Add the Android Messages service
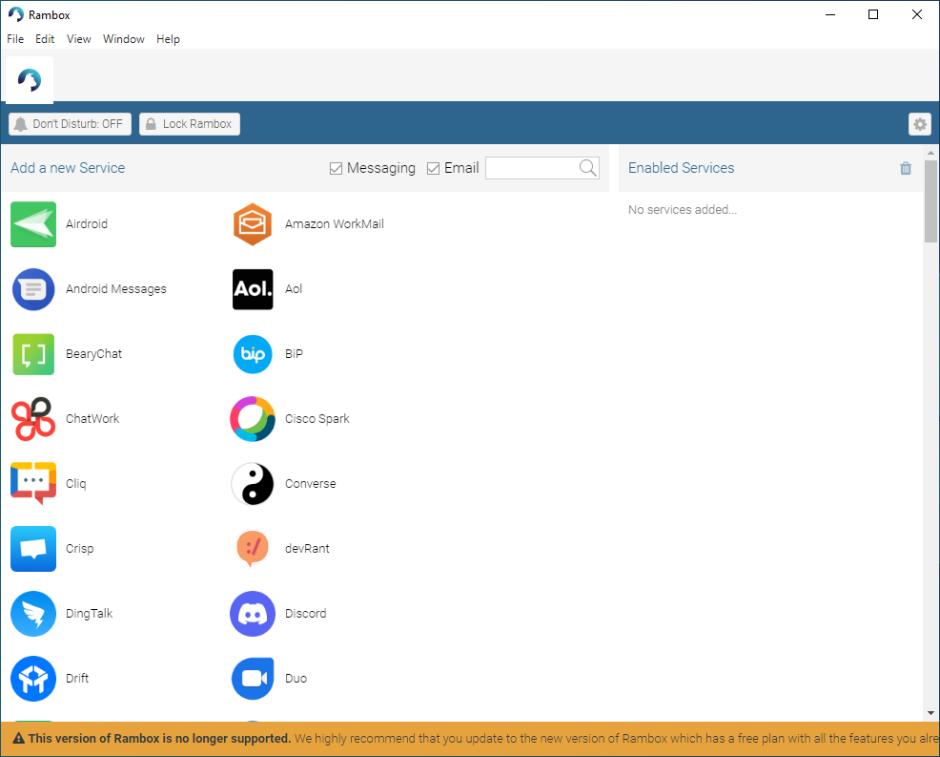 point(33,289)
